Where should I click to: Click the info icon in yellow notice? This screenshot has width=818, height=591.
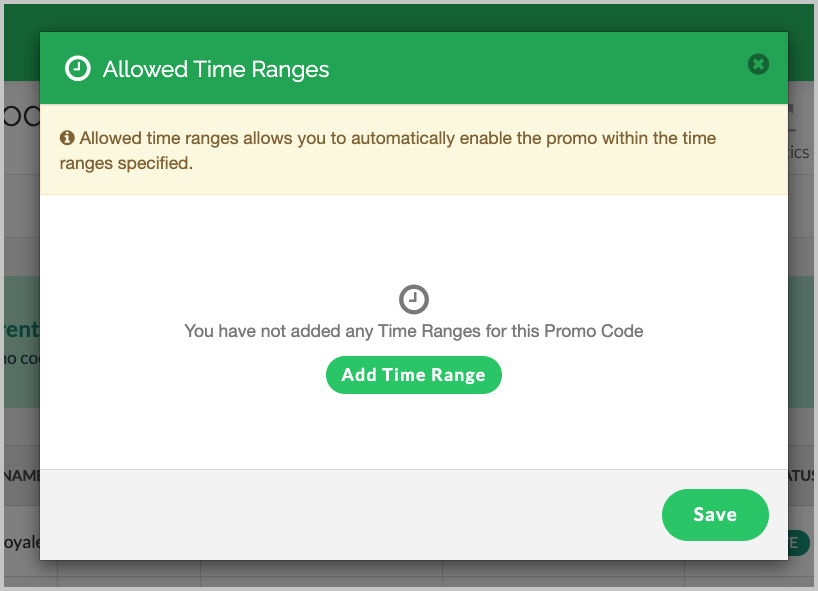point(67,138)
